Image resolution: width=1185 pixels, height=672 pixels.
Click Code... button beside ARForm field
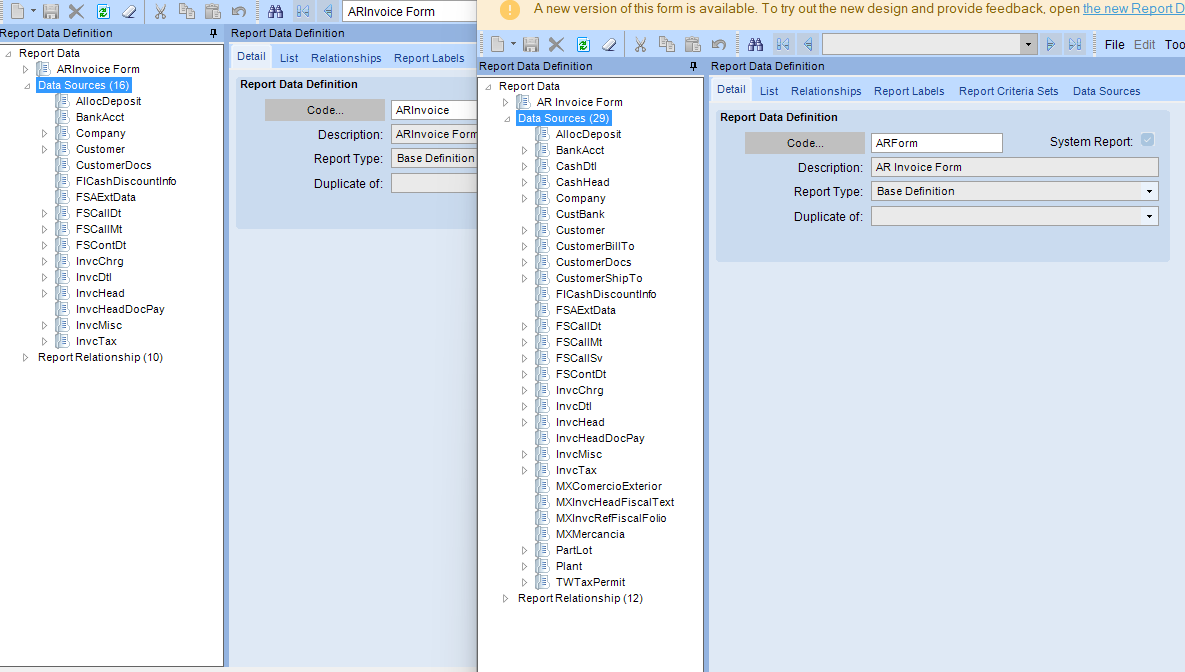(x=804, y=143)
